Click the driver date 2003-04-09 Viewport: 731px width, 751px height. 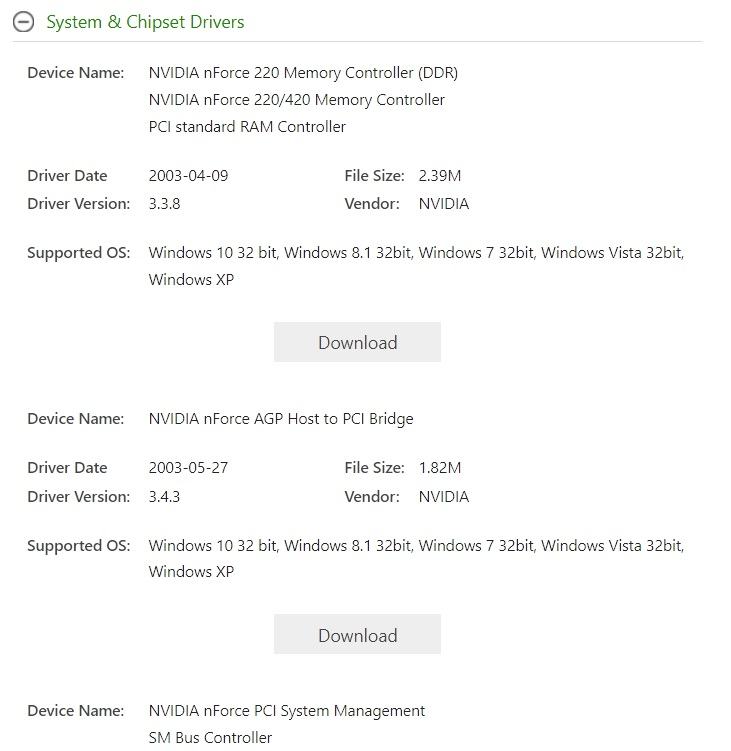pyautogui.click(x=188, y=176)
